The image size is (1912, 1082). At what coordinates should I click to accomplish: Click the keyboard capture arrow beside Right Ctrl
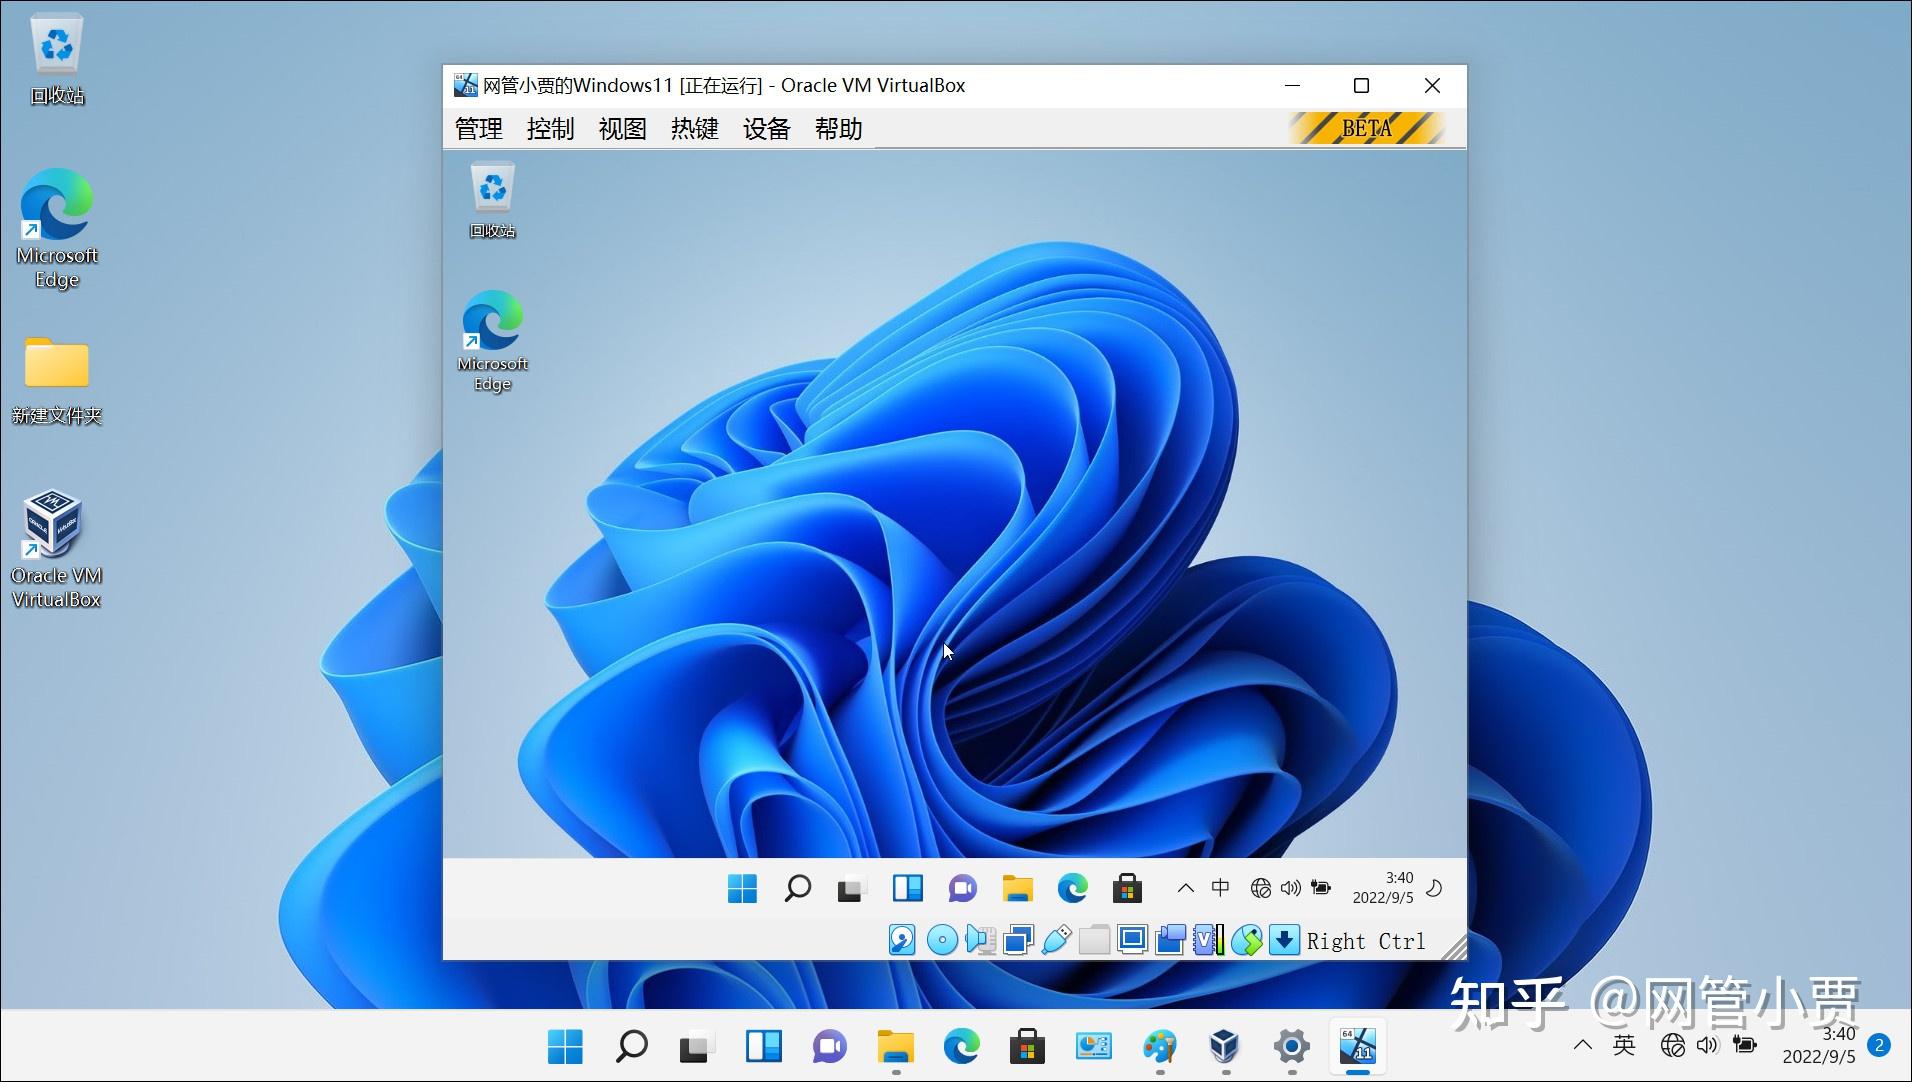point(1284,940)
